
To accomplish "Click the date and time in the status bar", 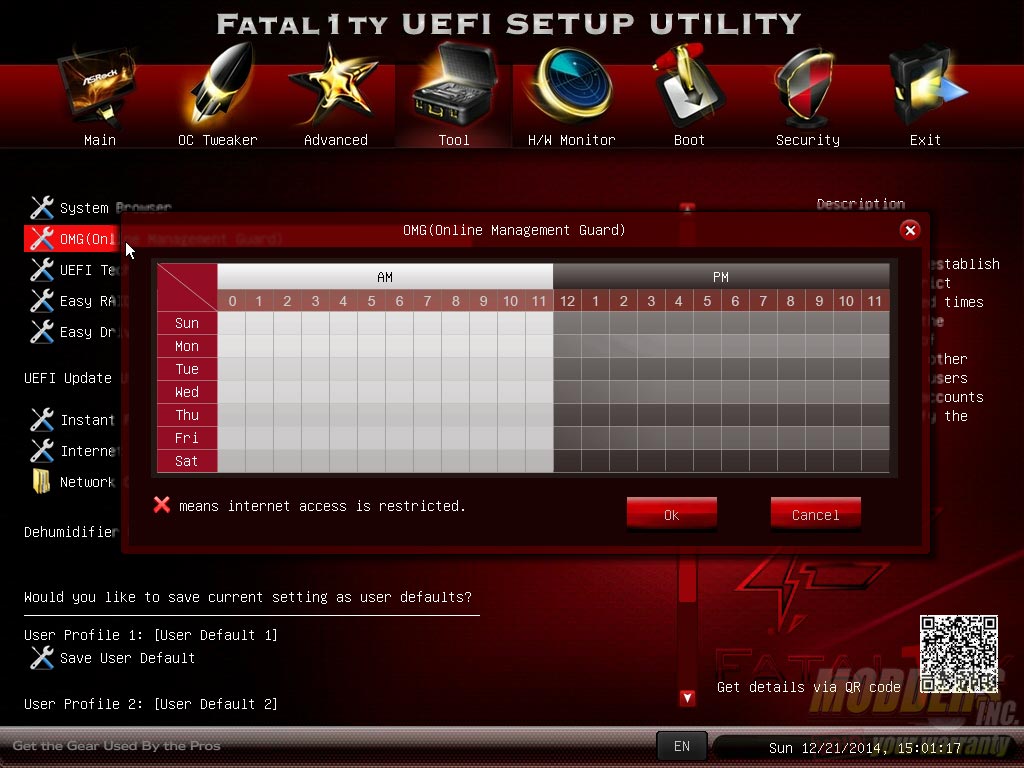I will click(x=865, y=748).
